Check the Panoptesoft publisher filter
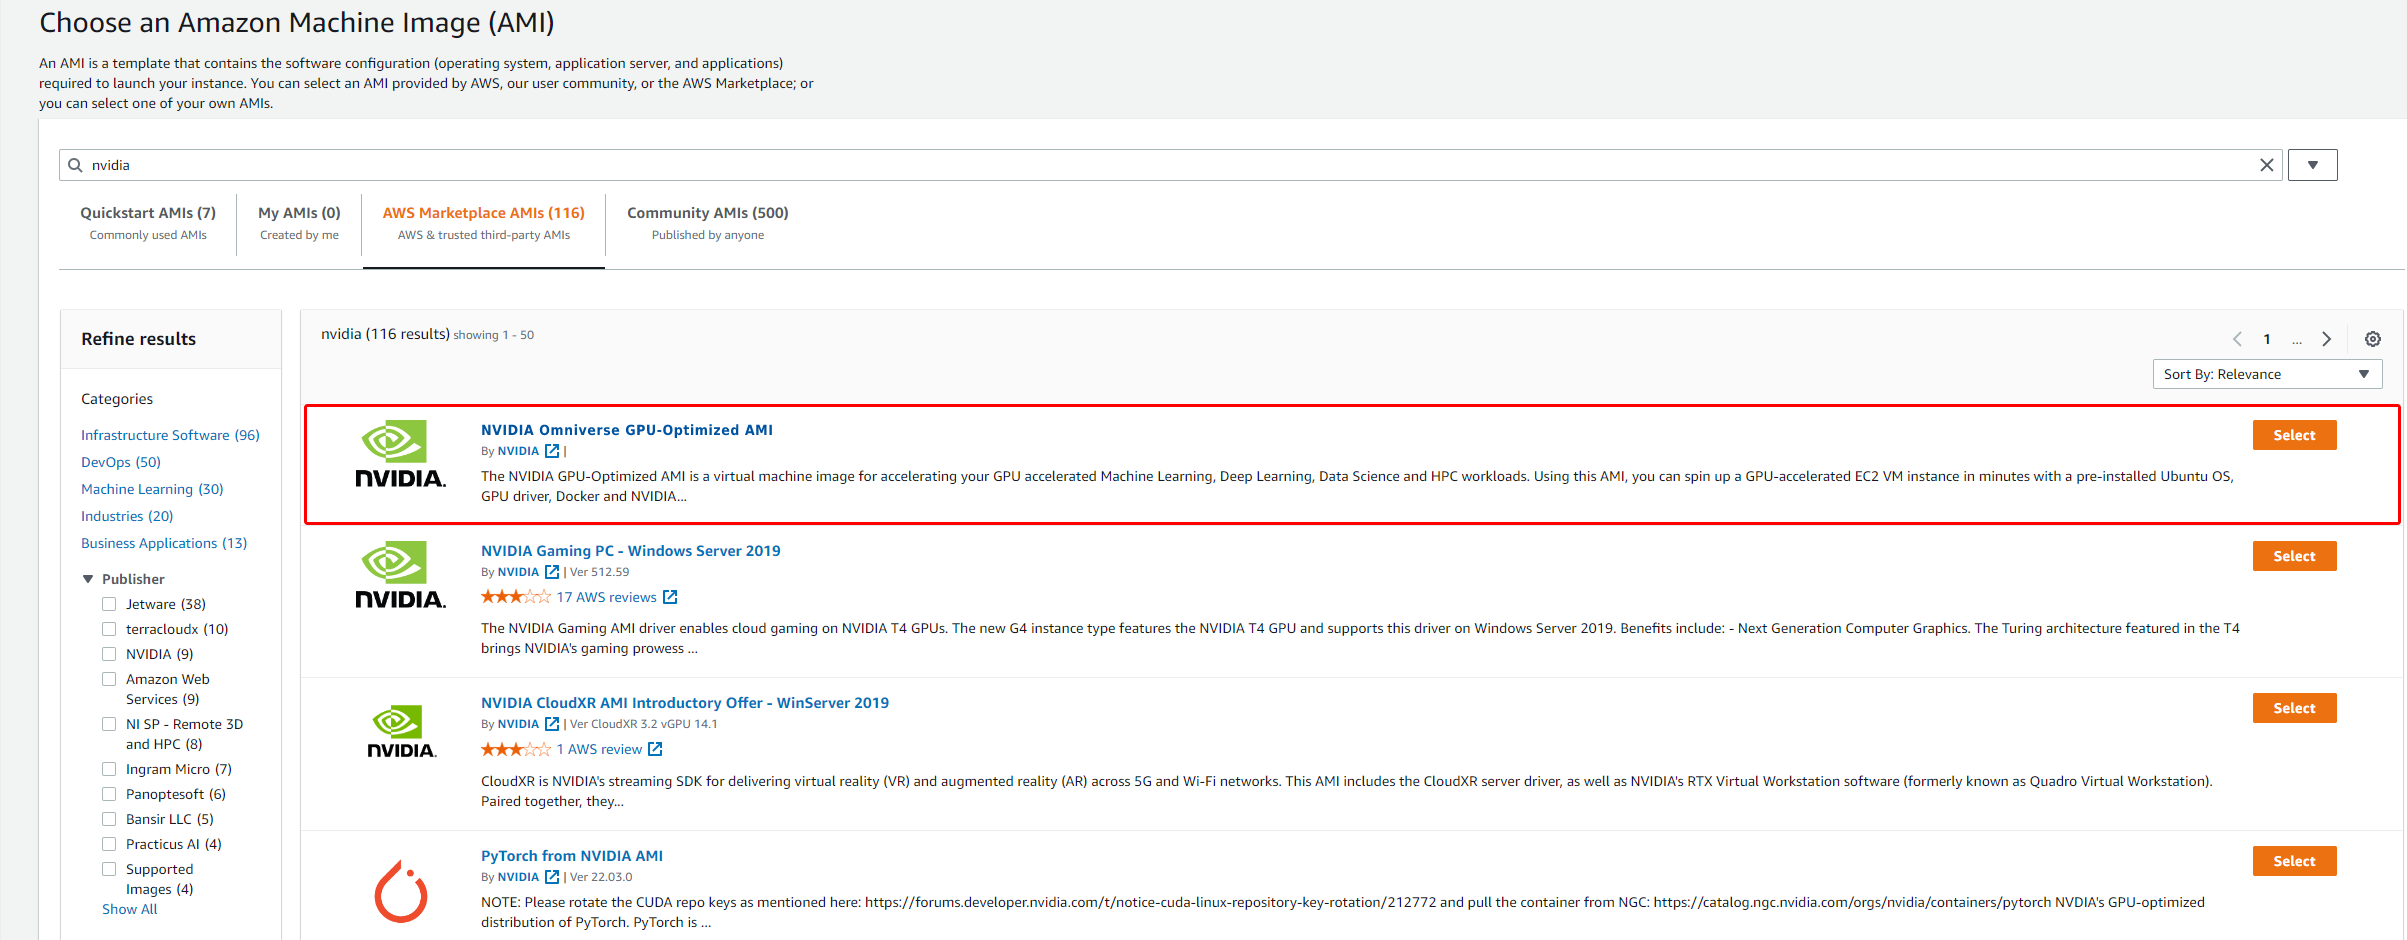 tap(109, 794)
